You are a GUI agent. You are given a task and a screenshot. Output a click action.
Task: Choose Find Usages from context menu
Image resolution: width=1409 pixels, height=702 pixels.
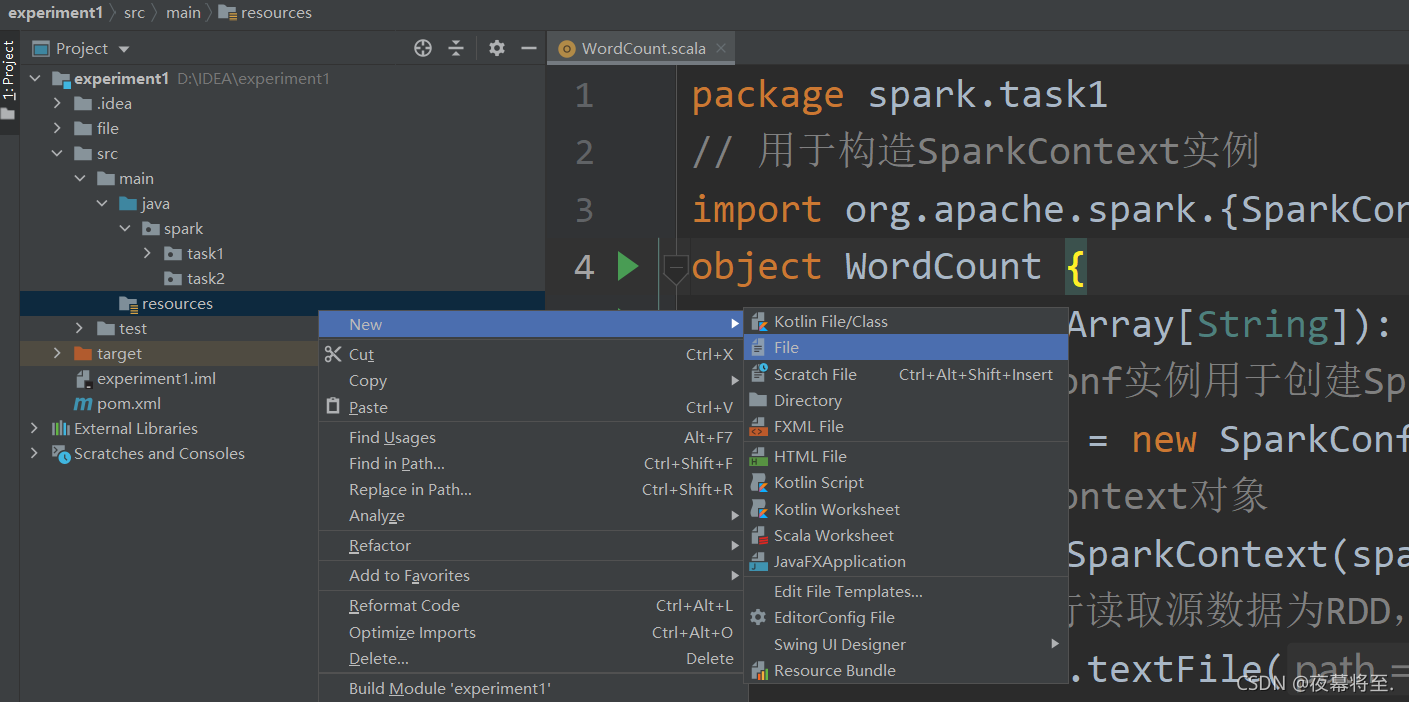(531, 437)
